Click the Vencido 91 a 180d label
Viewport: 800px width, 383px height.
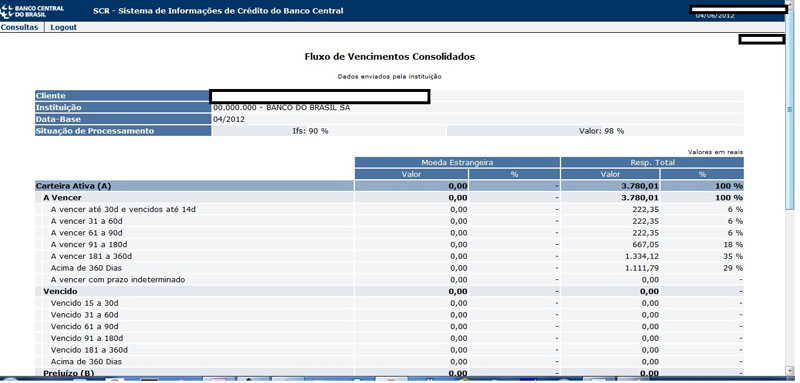(87, 338)
